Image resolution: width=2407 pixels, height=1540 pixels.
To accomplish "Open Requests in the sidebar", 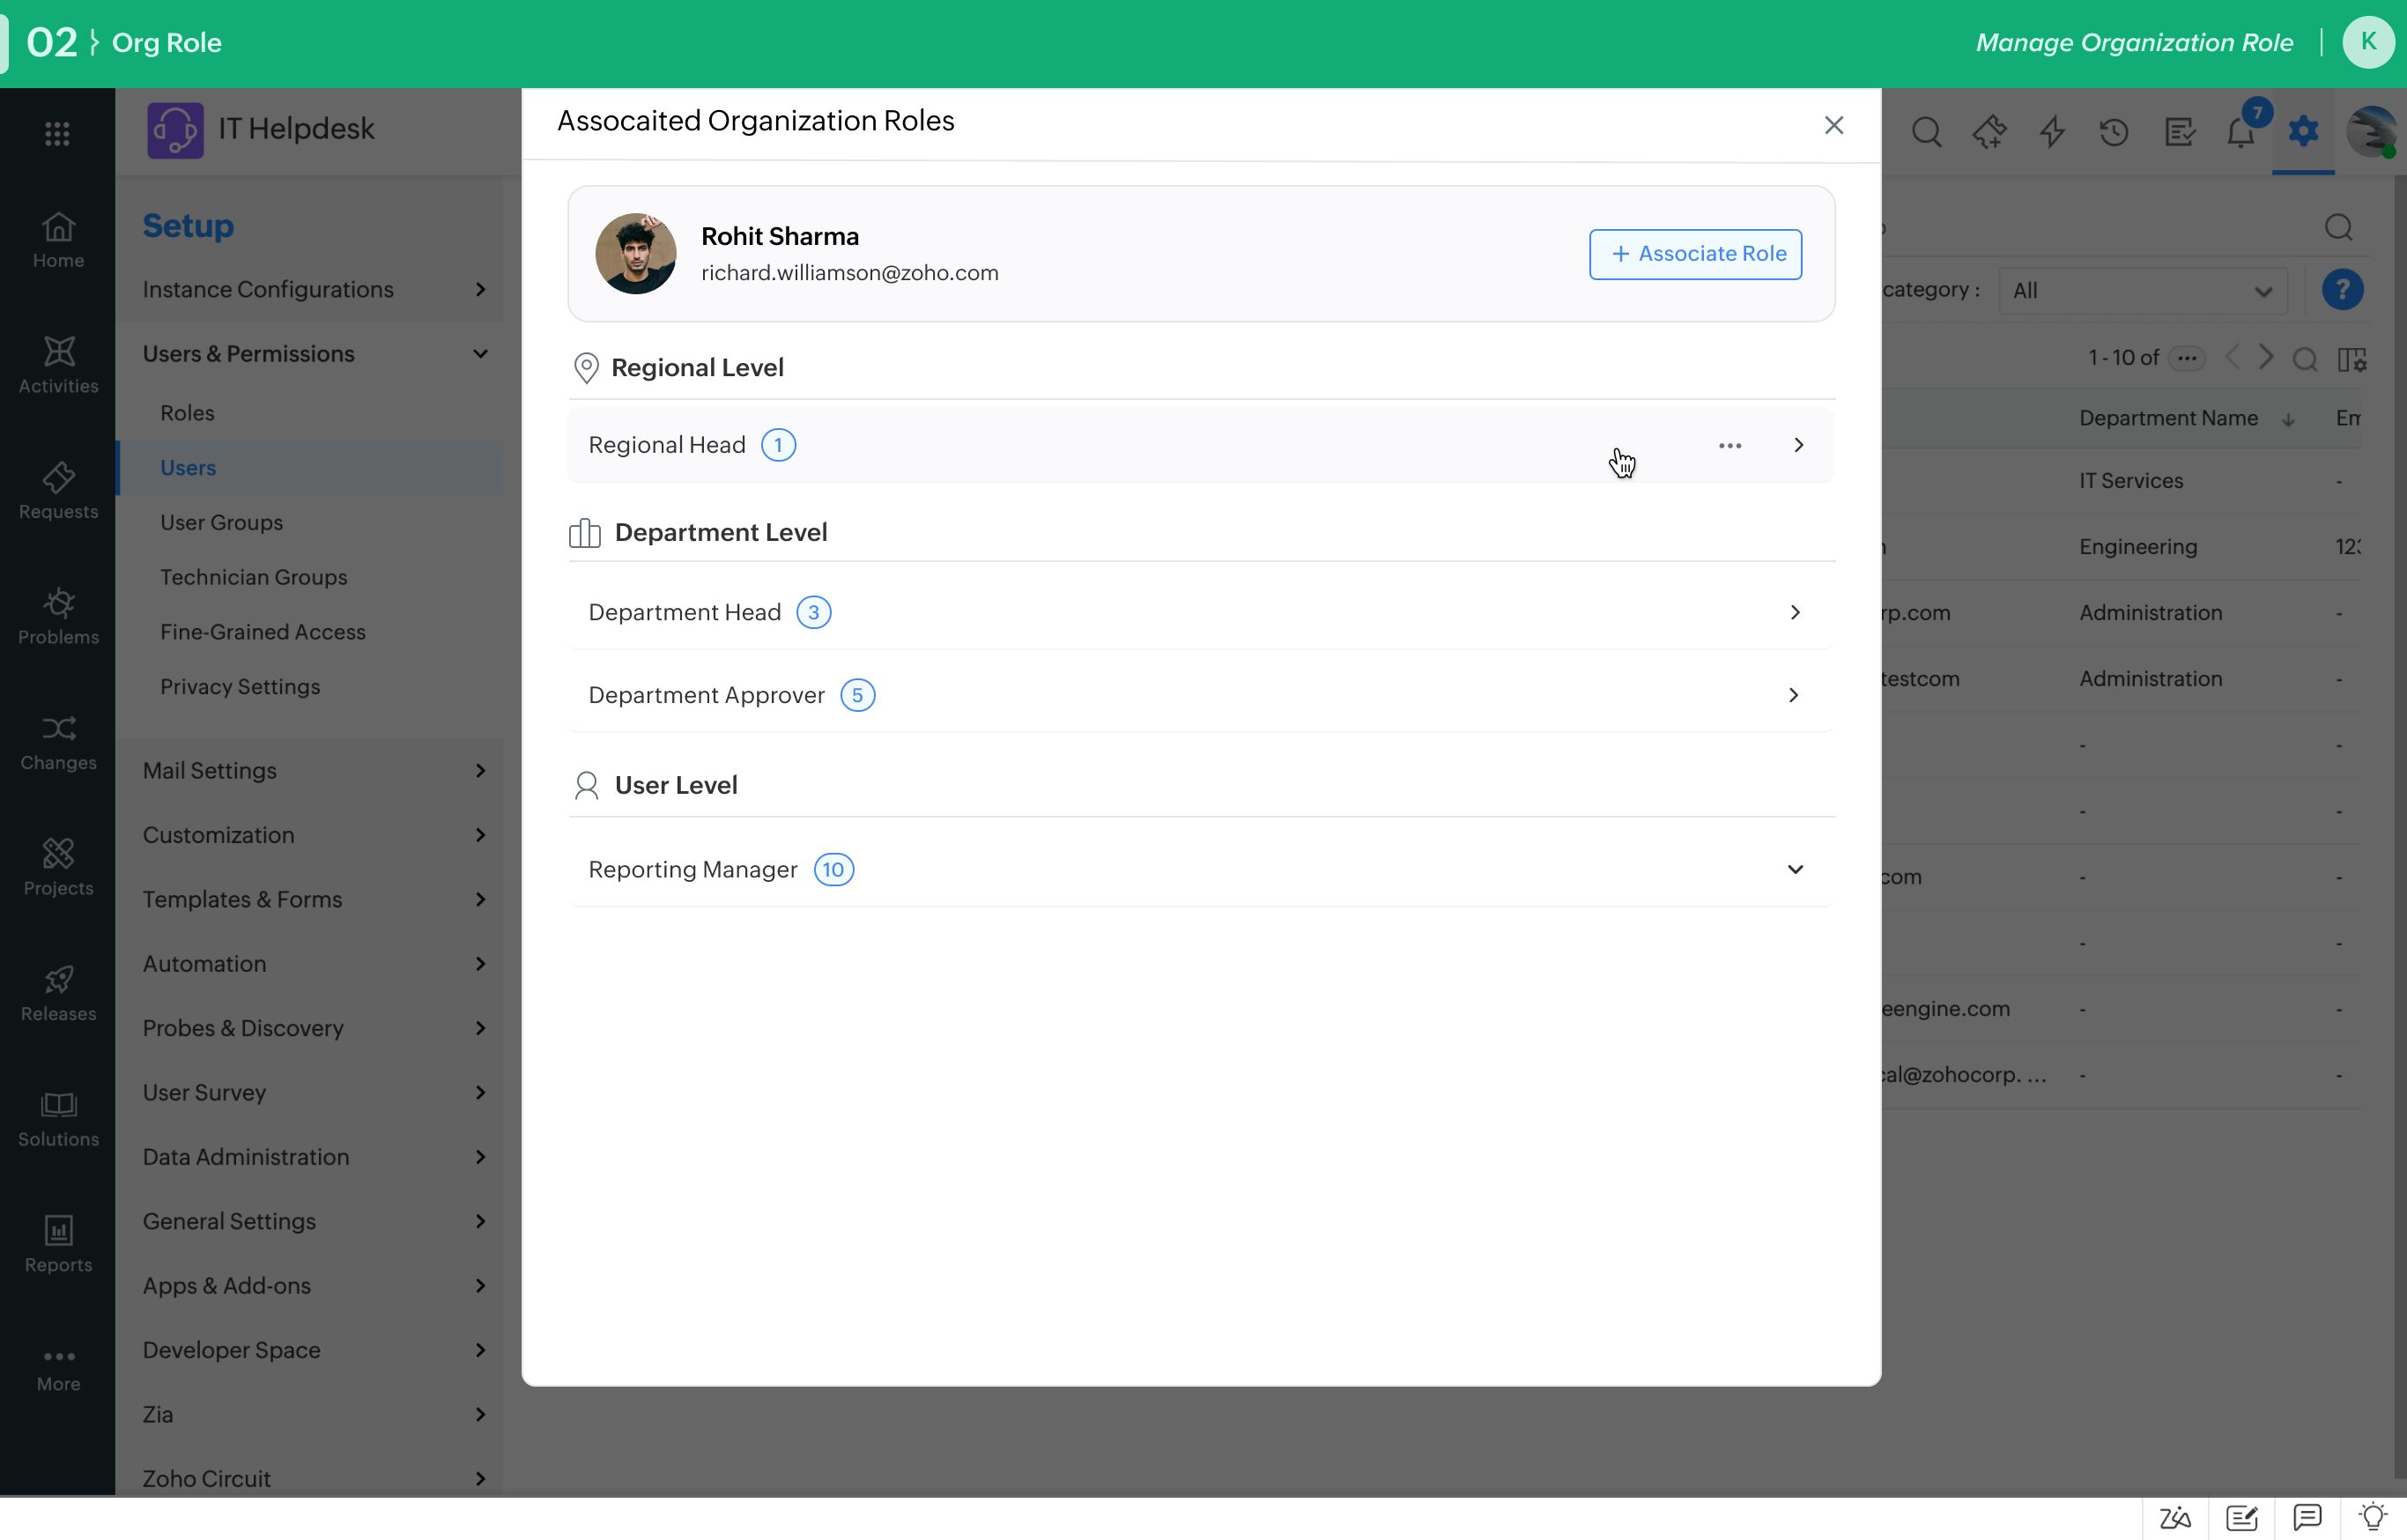I will click(x=58, y=491).
